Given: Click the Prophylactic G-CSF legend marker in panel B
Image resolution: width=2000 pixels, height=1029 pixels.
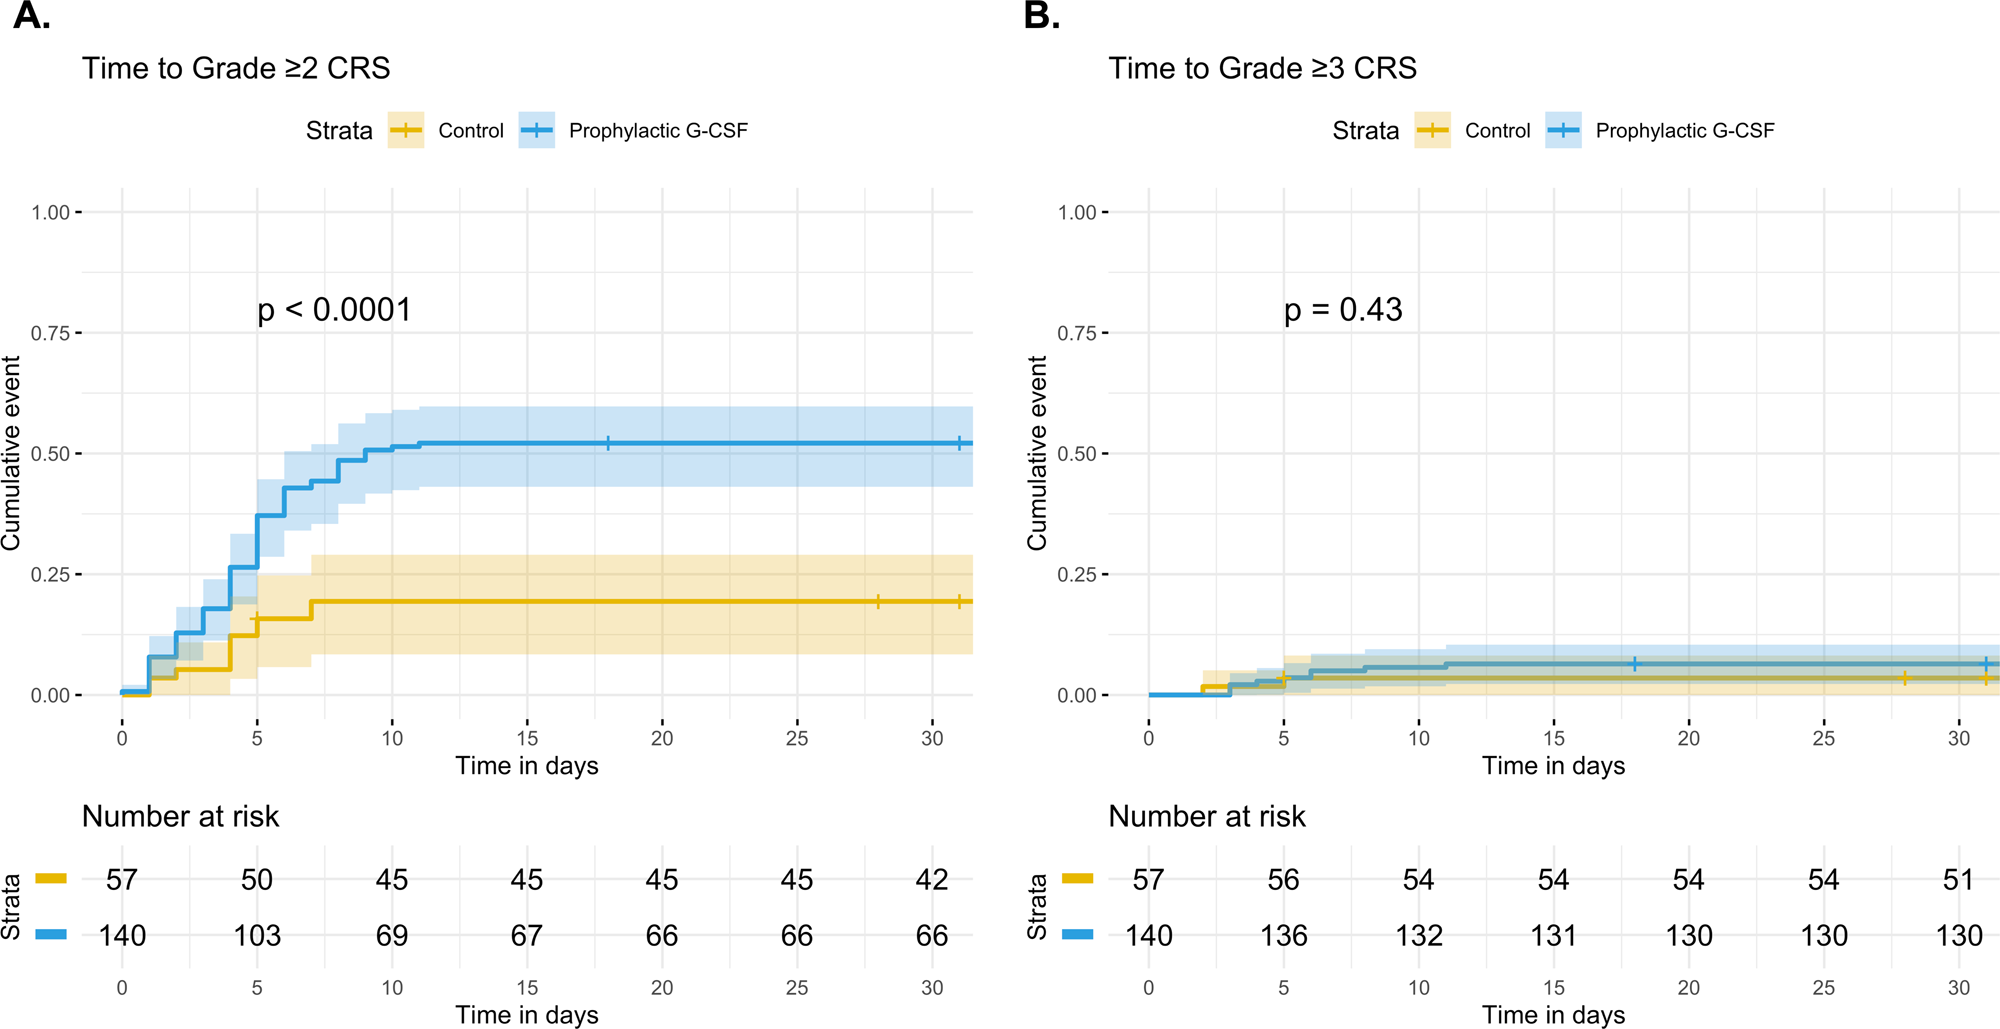Looking at the screenshot, I should [x=1563, y=130].
